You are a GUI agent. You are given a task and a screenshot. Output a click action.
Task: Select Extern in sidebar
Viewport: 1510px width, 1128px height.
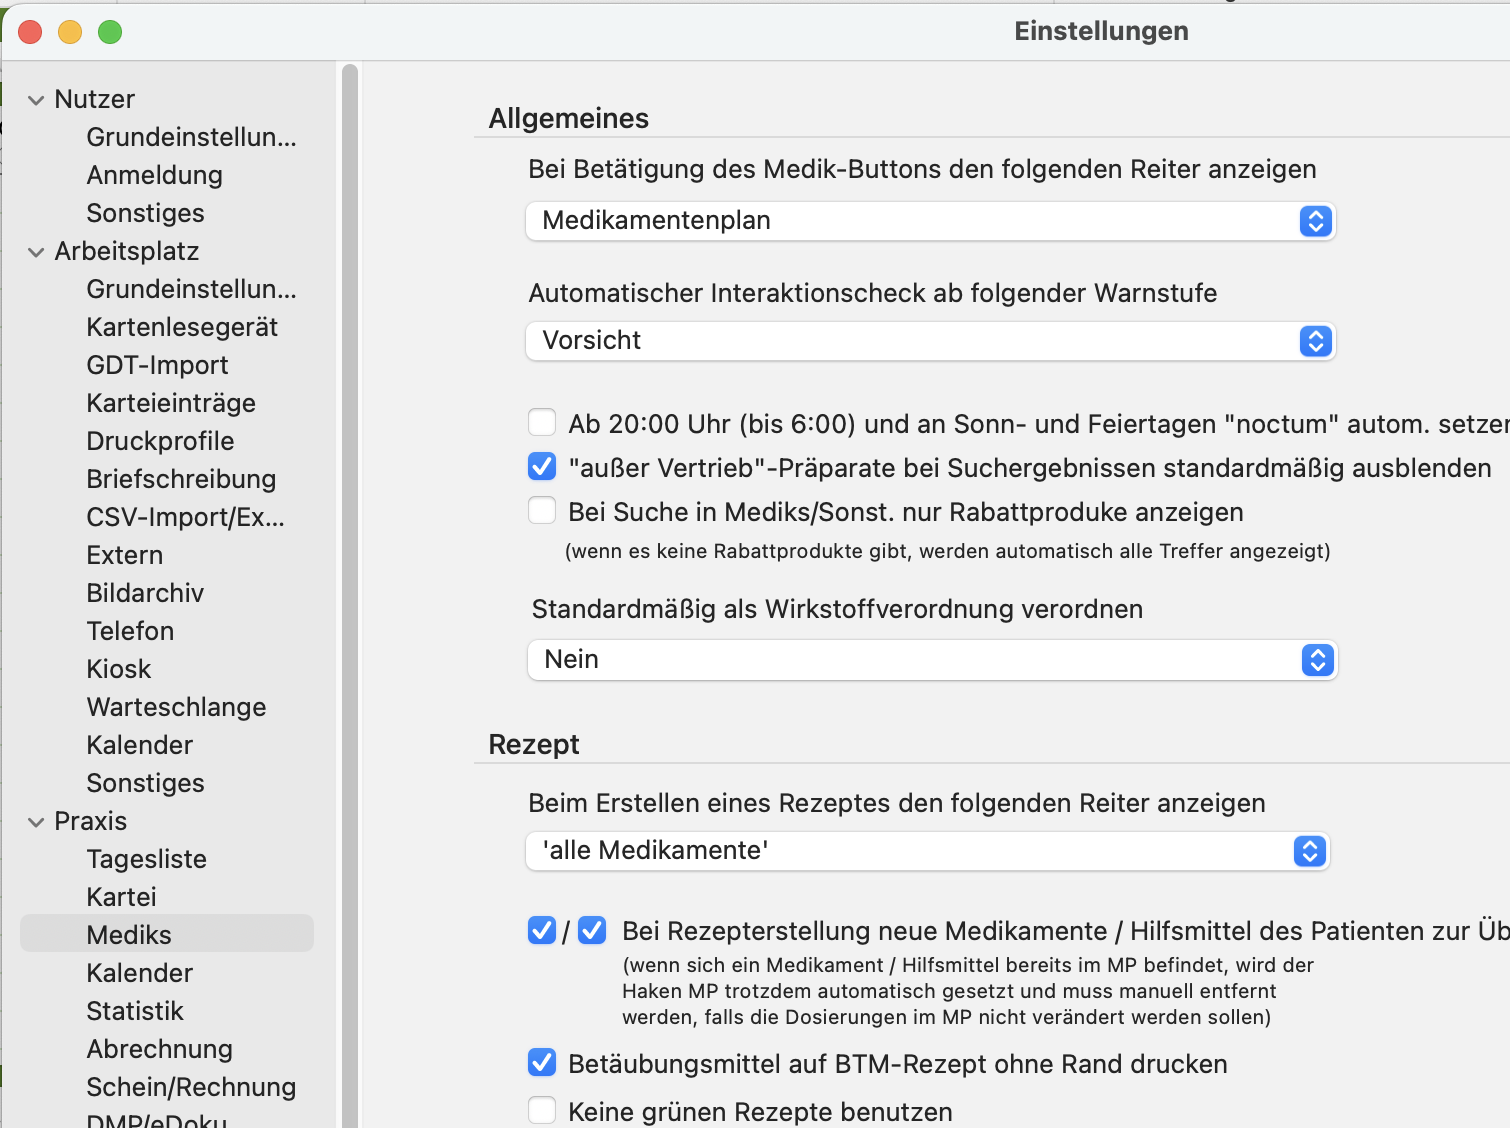tap(124, 555)
